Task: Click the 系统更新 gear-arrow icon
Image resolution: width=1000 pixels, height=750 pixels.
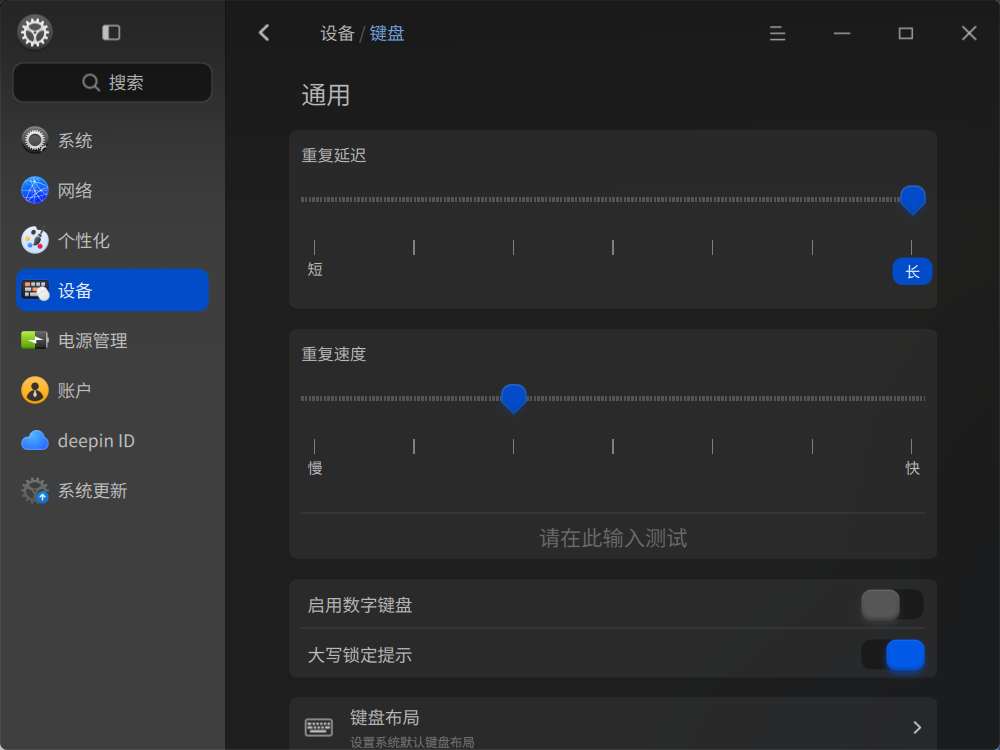Action: point(34,490)
